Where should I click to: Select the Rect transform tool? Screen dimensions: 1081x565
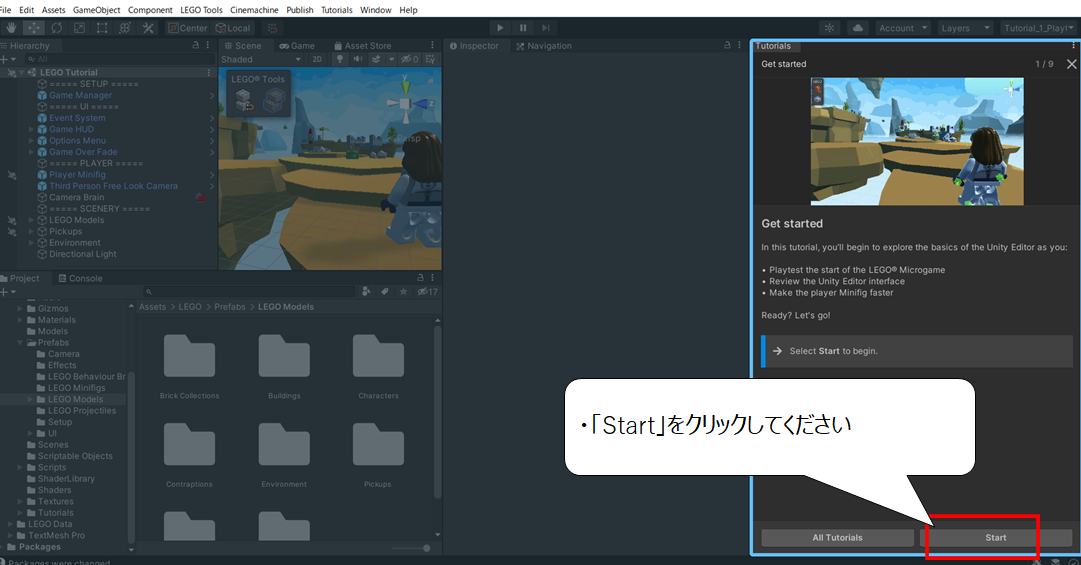point(102,28)
